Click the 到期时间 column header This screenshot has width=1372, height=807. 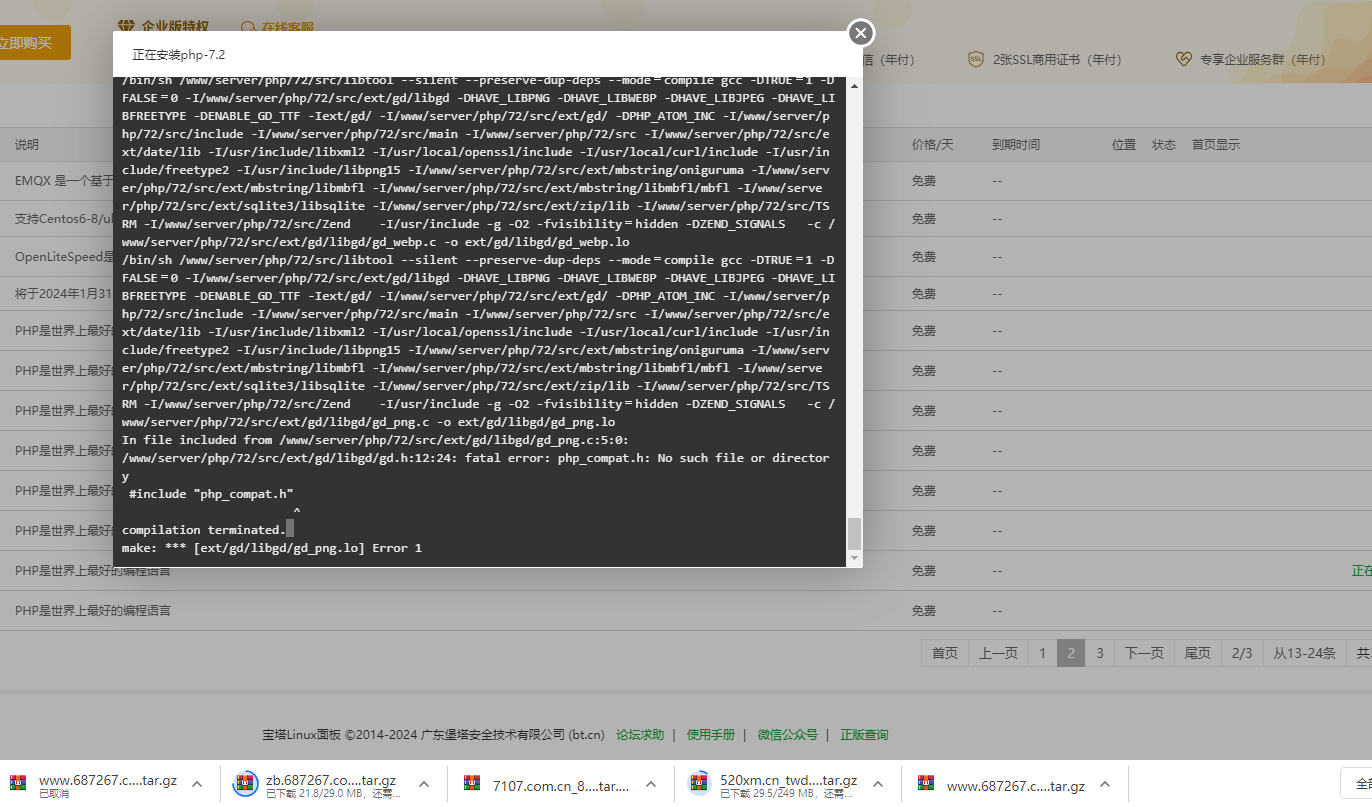point(1016,145)
